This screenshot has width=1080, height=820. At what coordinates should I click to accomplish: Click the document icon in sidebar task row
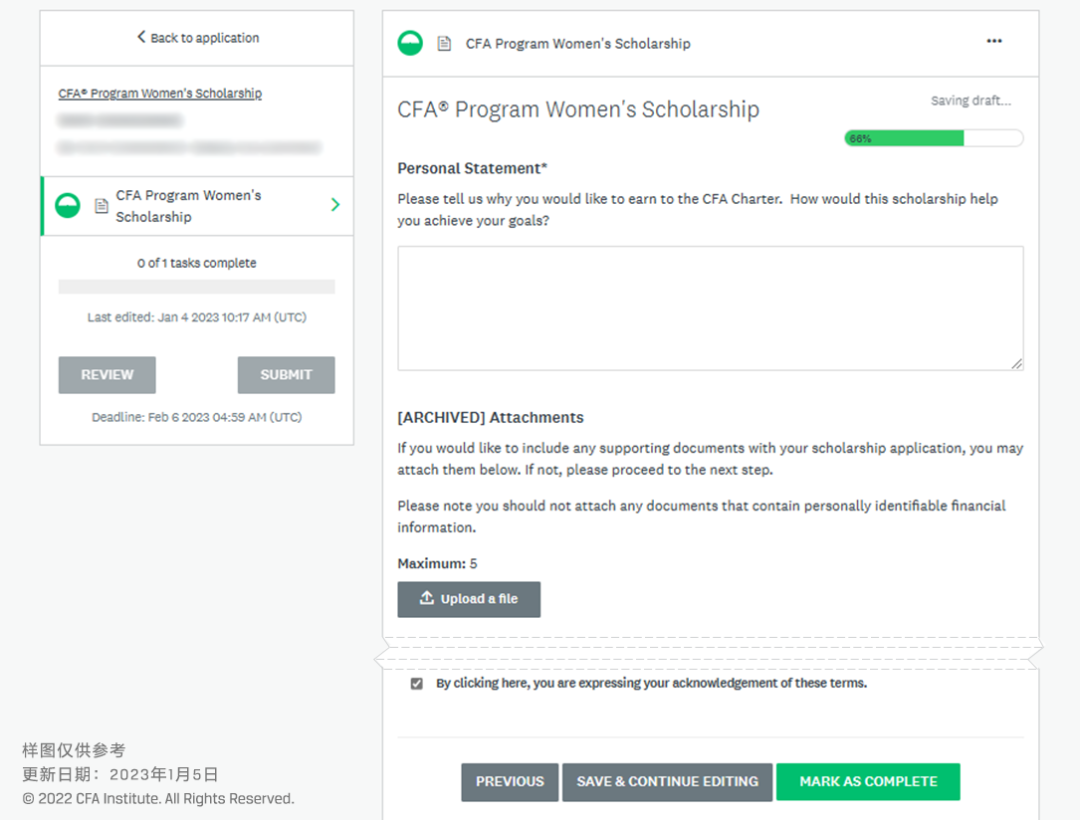coord(101,206)
